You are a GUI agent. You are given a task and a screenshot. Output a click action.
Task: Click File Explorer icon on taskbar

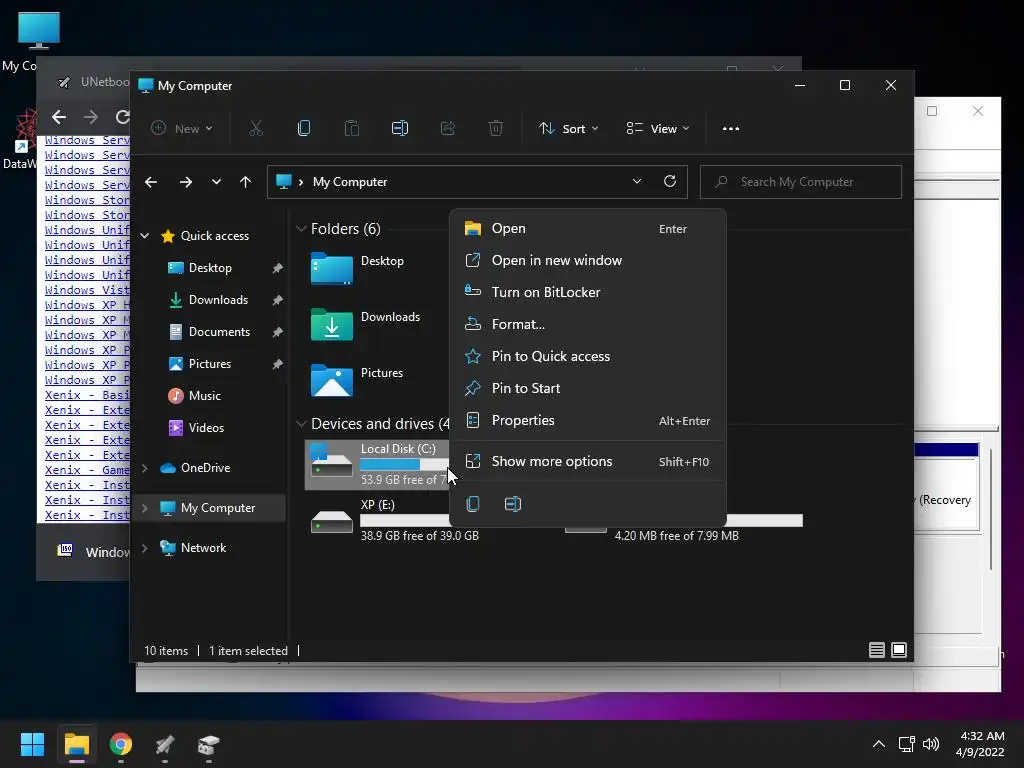point(76,744)
